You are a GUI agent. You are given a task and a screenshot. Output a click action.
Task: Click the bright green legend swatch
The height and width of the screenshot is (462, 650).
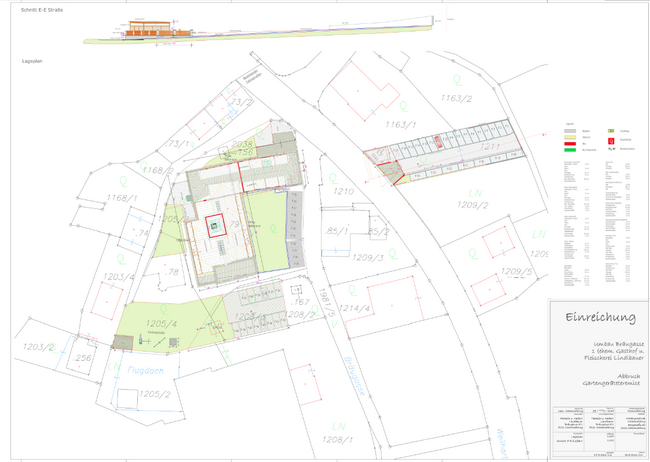(570, 150)
